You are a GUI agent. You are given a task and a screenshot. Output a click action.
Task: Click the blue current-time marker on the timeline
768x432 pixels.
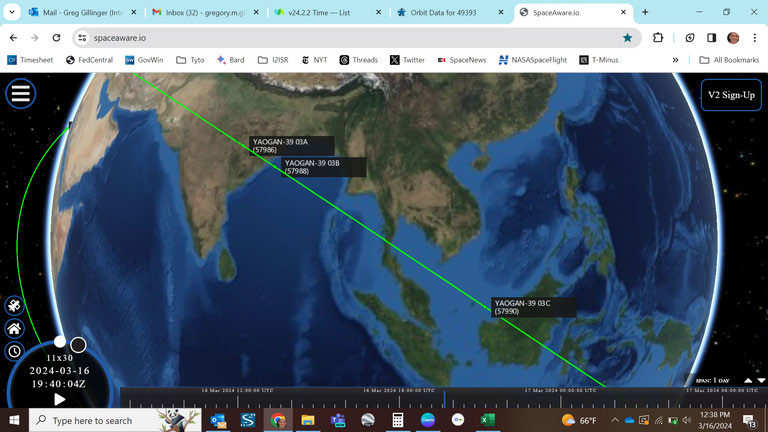tap(444, 399)
